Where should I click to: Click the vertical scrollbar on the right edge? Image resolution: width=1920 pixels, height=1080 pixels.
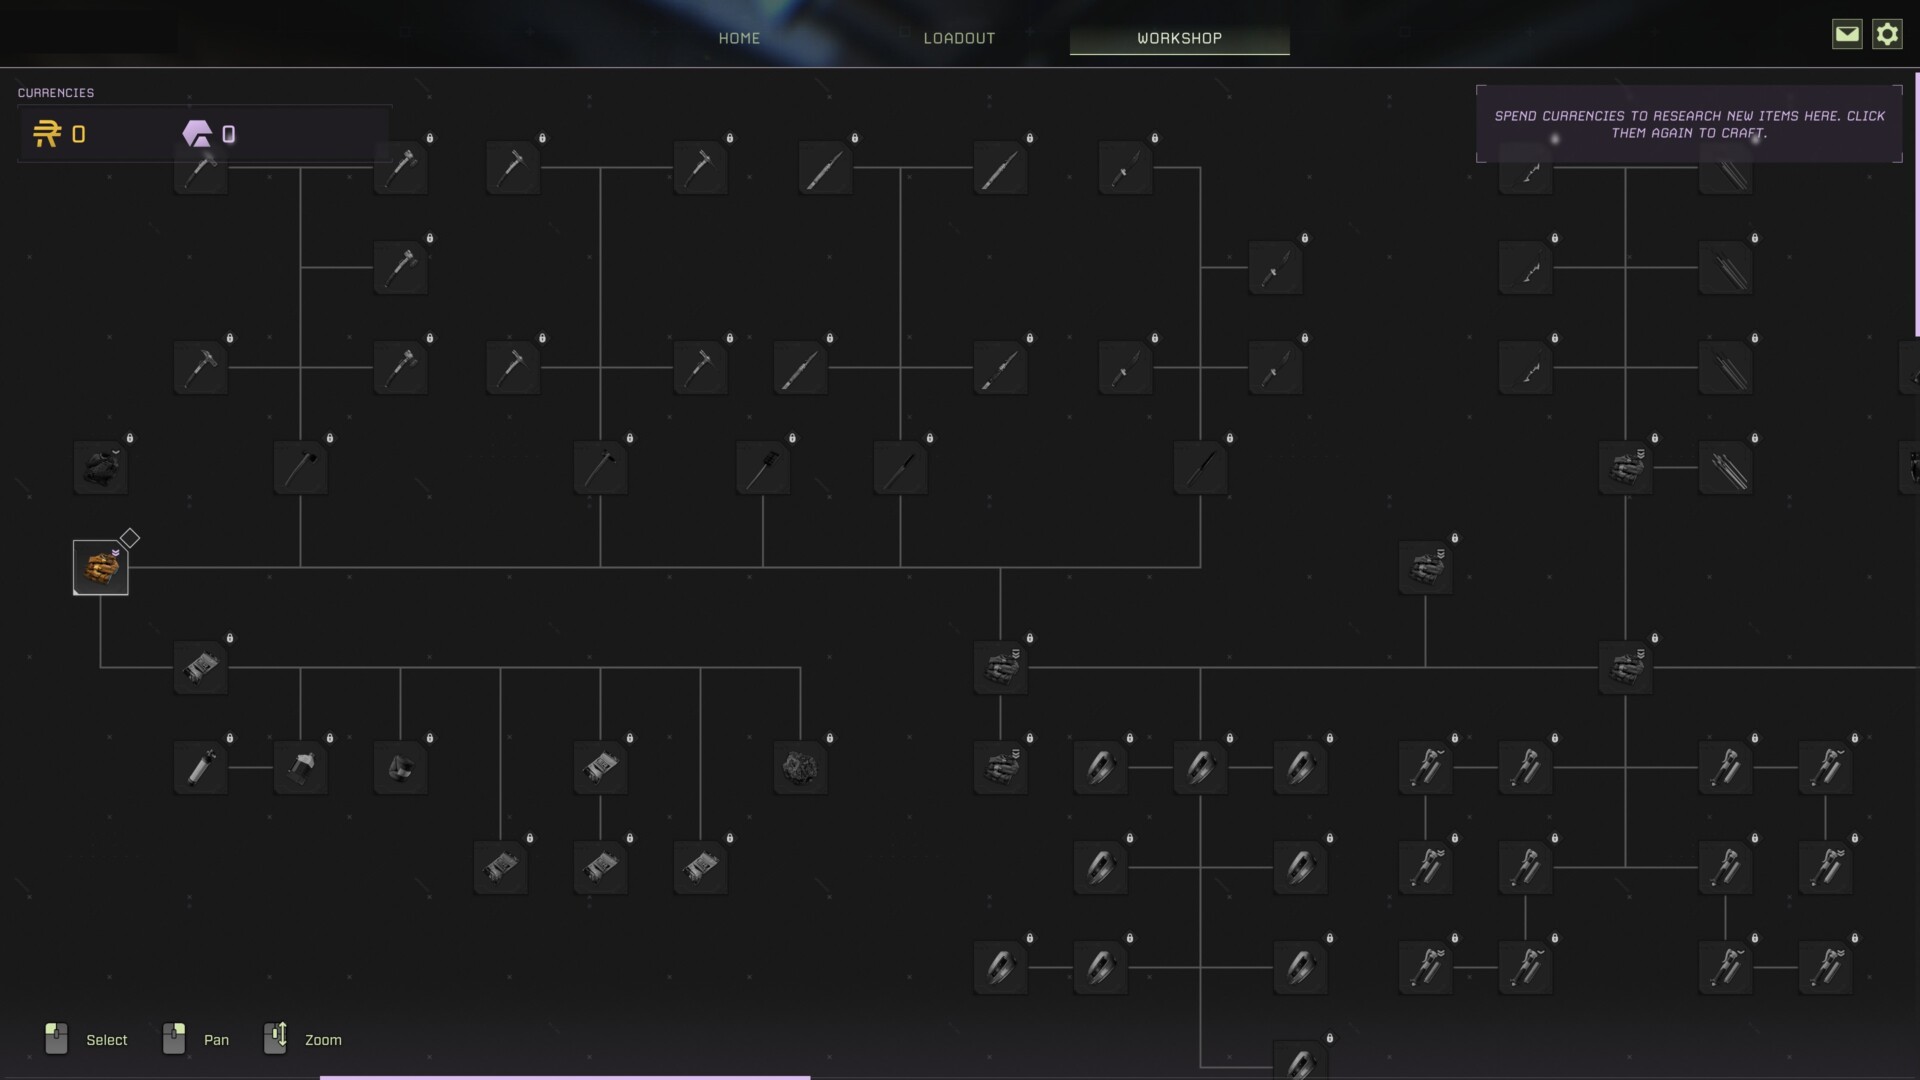[1916, 205]
